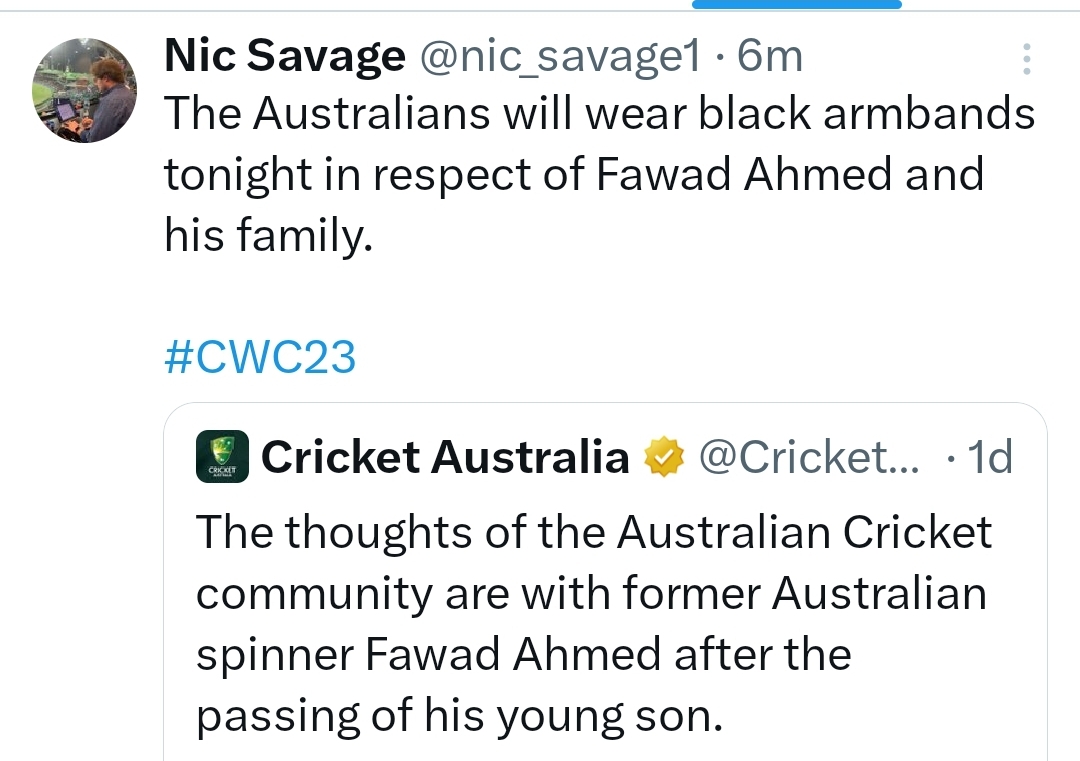Open the Cricket Australia account name
The height and width of the screenshot is (761, 1080).
[445, 457]
